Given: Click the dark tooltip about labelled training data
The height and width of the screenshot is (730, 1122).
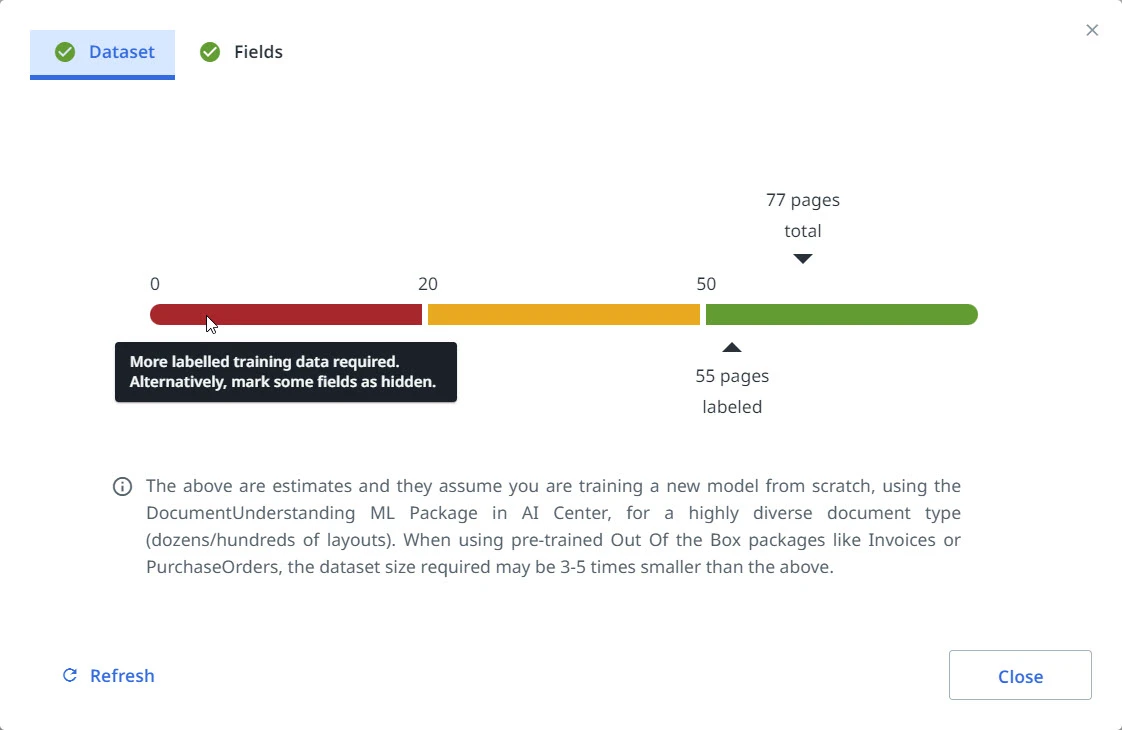Looking at the screenshot, I should [x=286, y=372].
